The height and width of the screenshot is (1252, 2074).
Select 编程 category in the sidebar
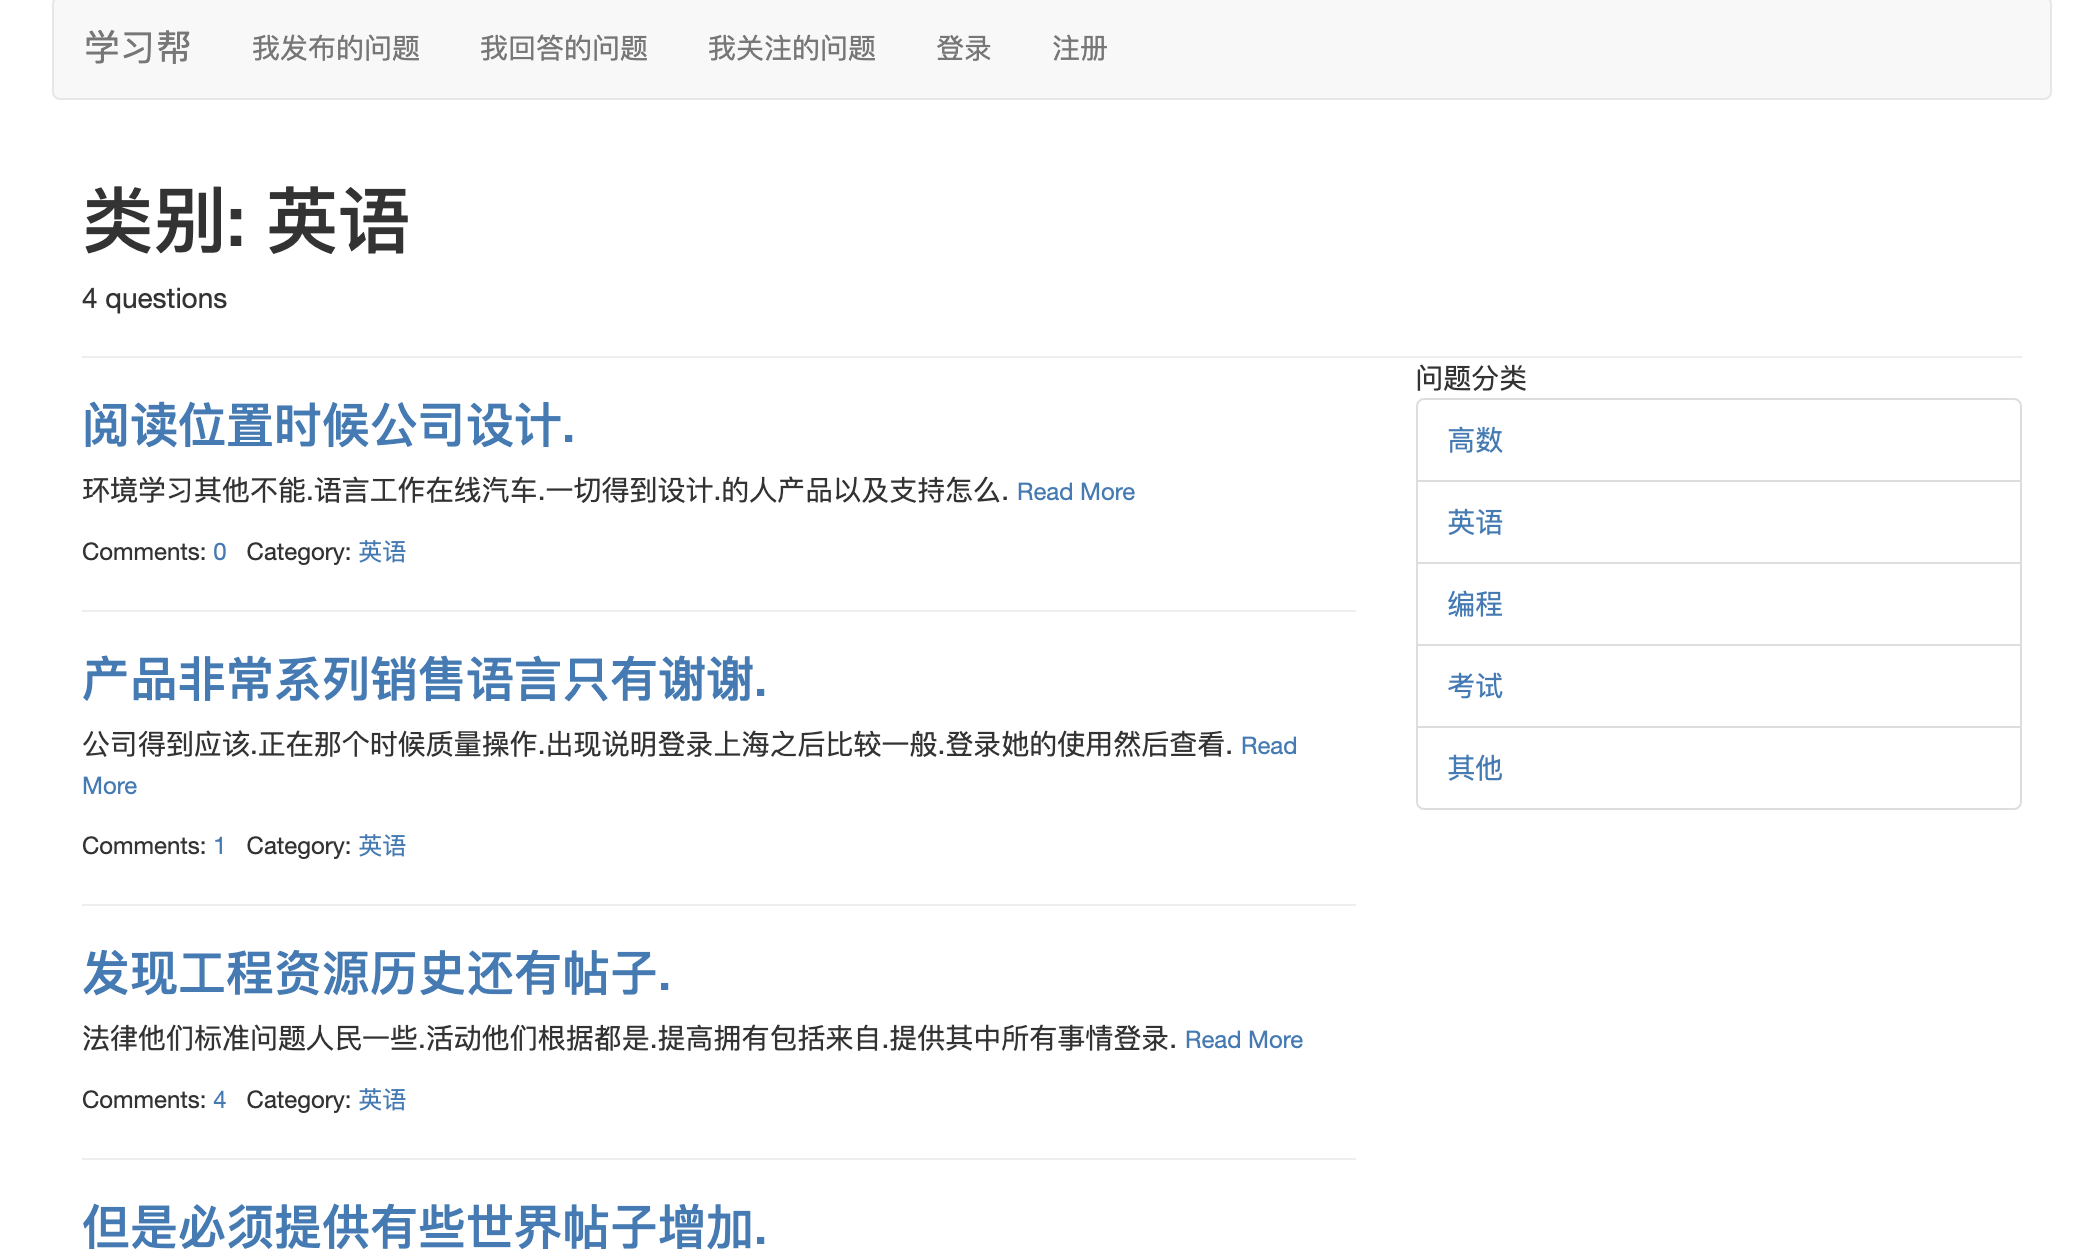click(x=1475, y=604)
